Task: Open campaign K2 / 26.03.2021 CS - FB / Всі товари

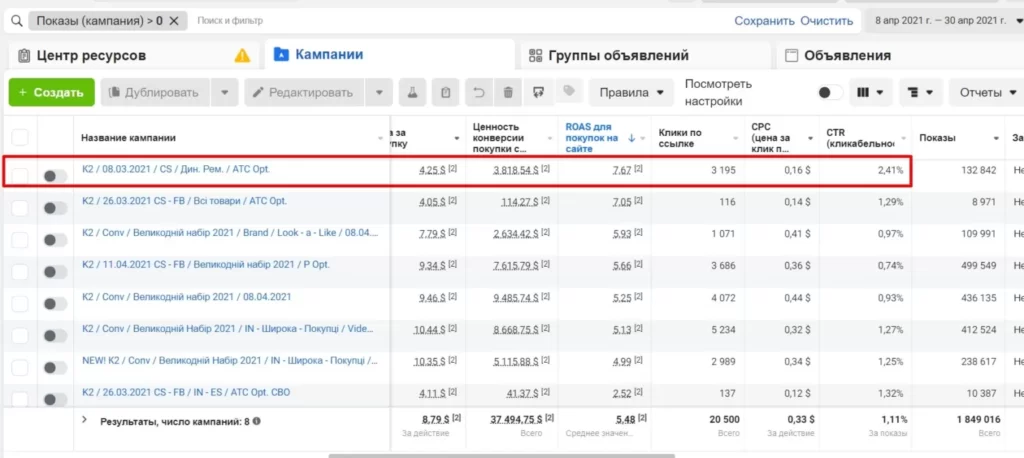Action: [184, 201]
